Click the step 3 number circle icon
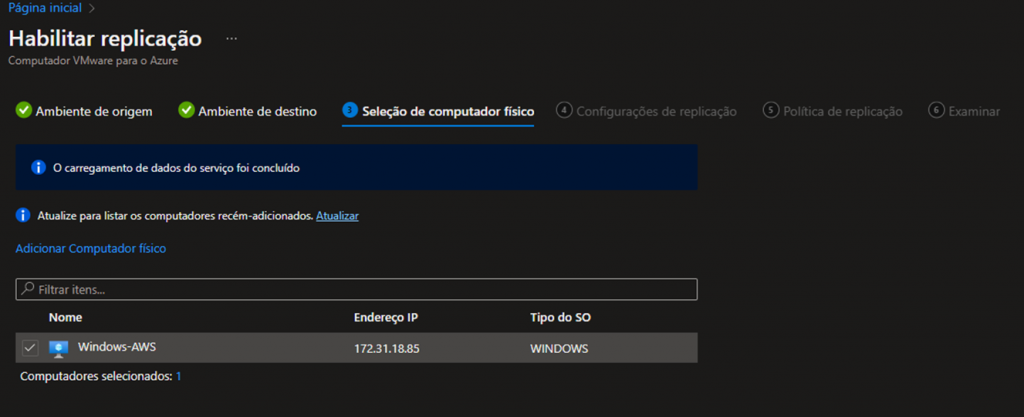The width and height of the screenshot is (1024, 417). tap(350, 111)
